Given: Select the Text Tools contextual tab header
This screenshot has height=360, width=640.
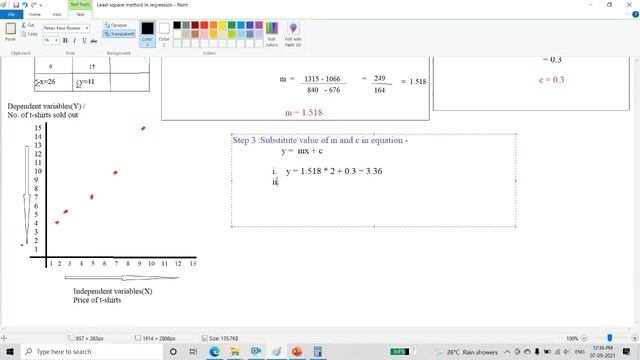Looking at the screenshot, I should (x=80, y=4).
